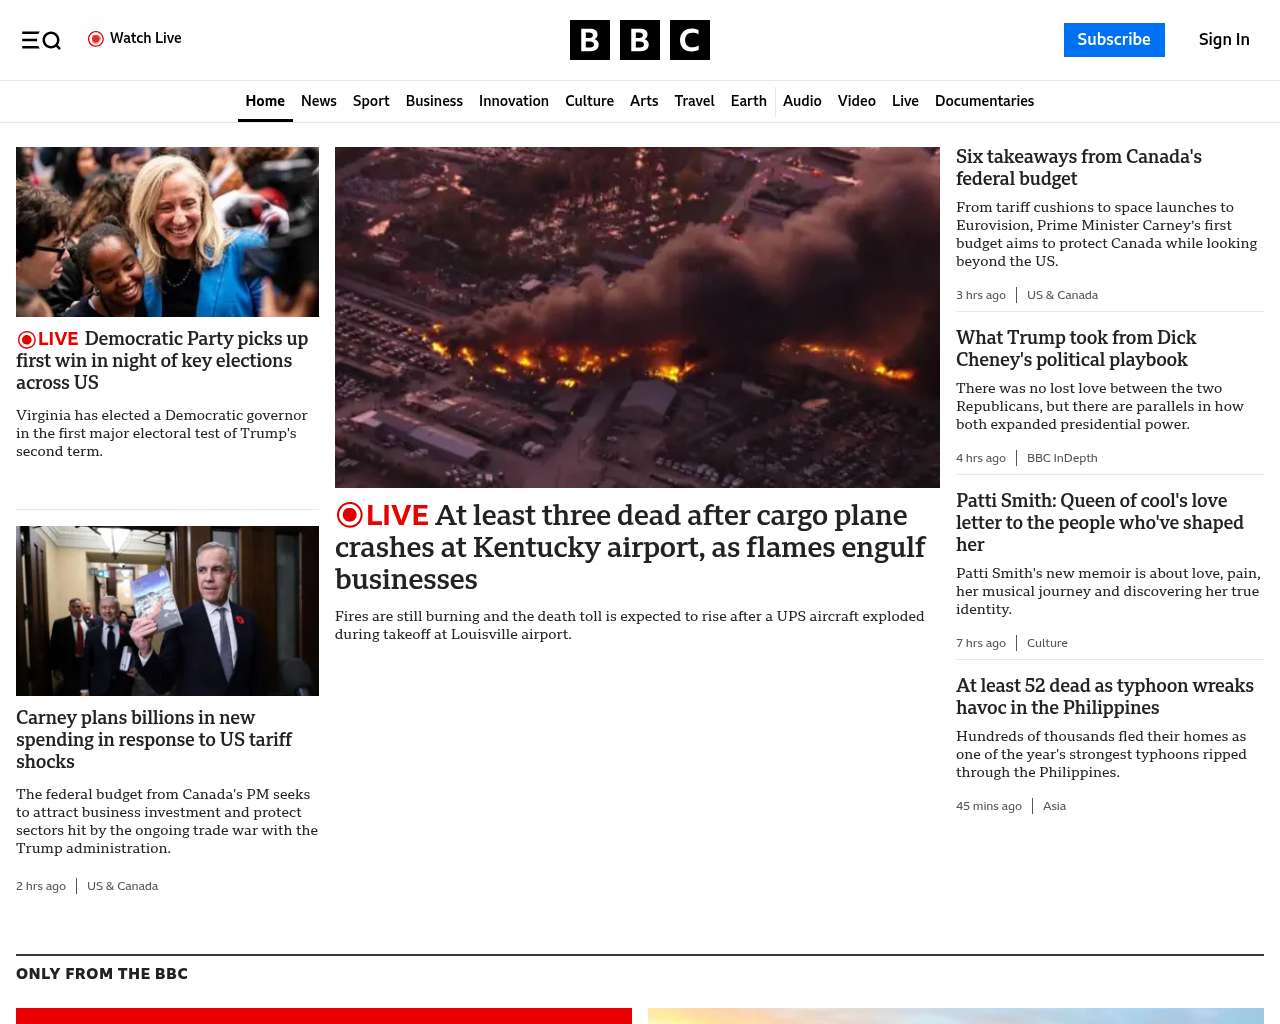This screenshot has width=1280, height=1024.
Task: Open the Live section in navigation
Action: point(905,101)
